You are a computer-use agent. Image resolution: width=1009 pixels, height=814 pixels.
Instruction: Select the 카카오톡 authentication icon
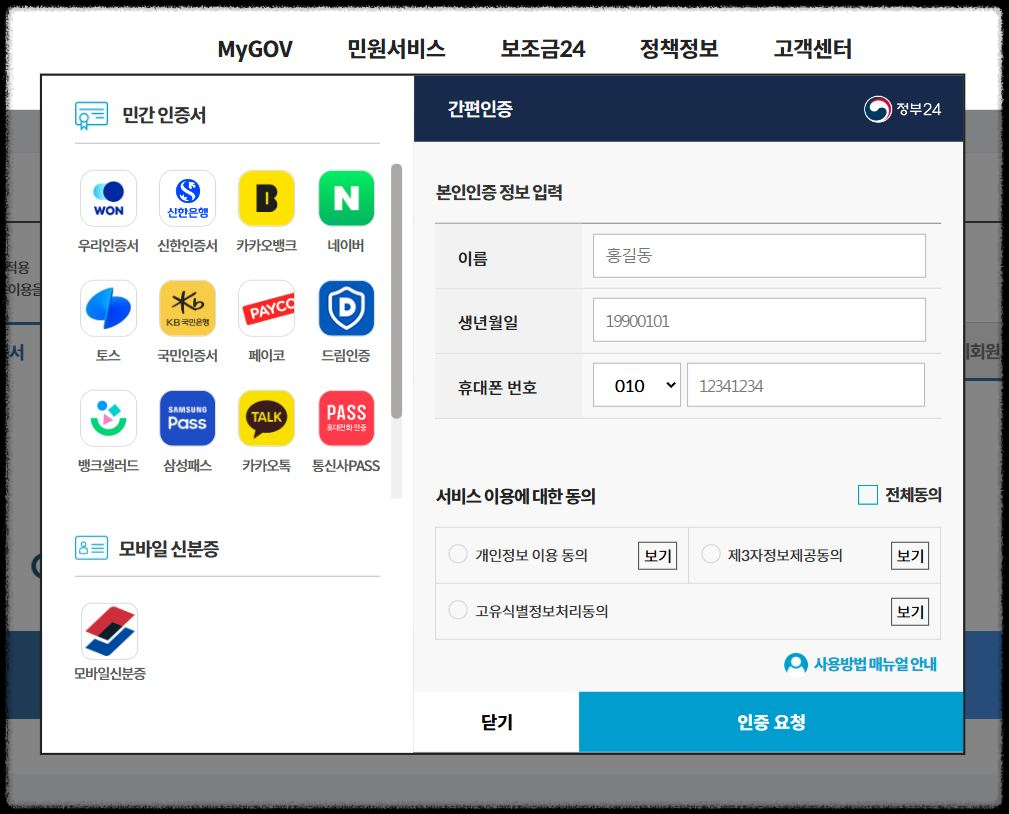(266, 418)
